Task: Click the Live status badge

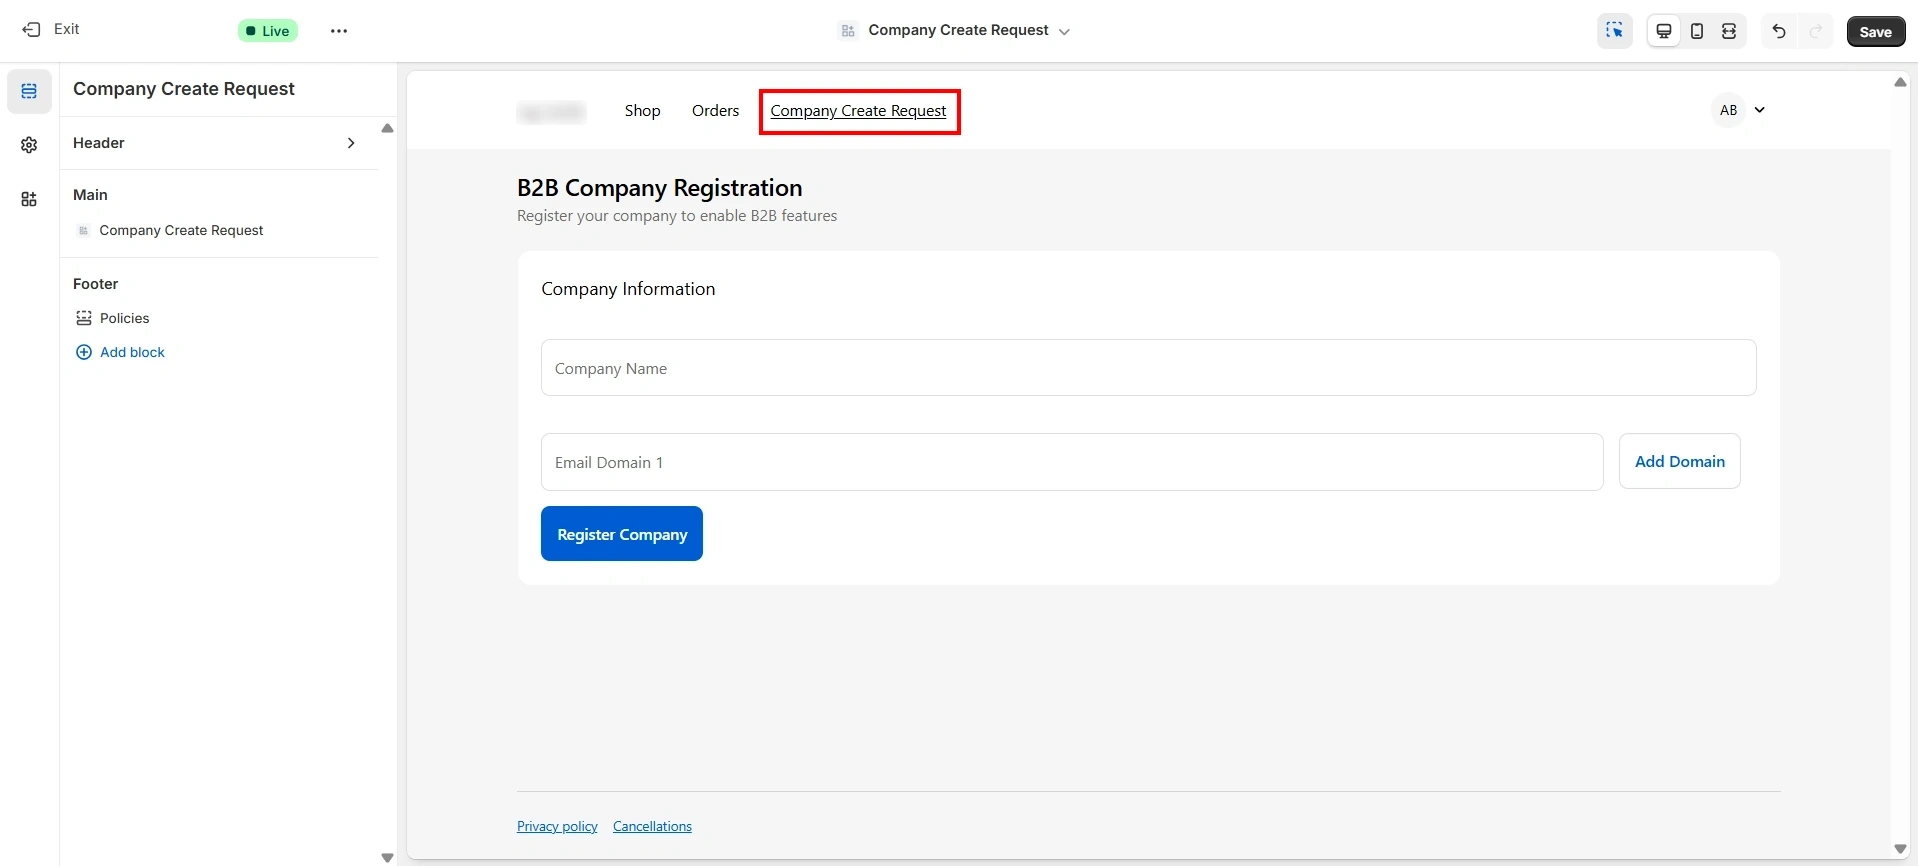Action: click(268, 31)
